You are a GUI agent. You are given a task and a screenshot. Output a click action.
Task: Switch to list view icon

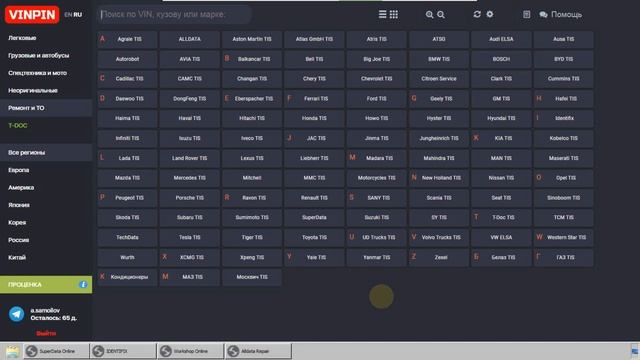[382, 15]
